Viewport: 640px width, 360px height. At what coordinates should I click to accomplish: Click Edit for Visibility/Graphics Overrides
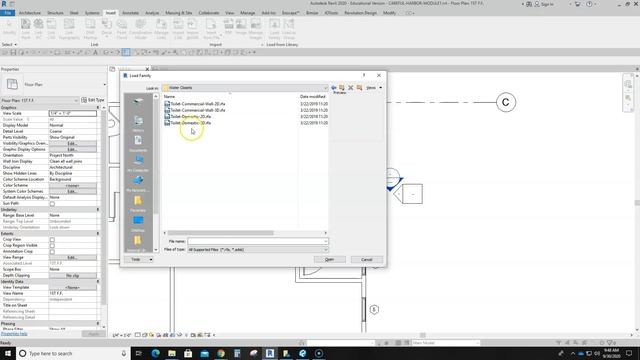[73, 144]
